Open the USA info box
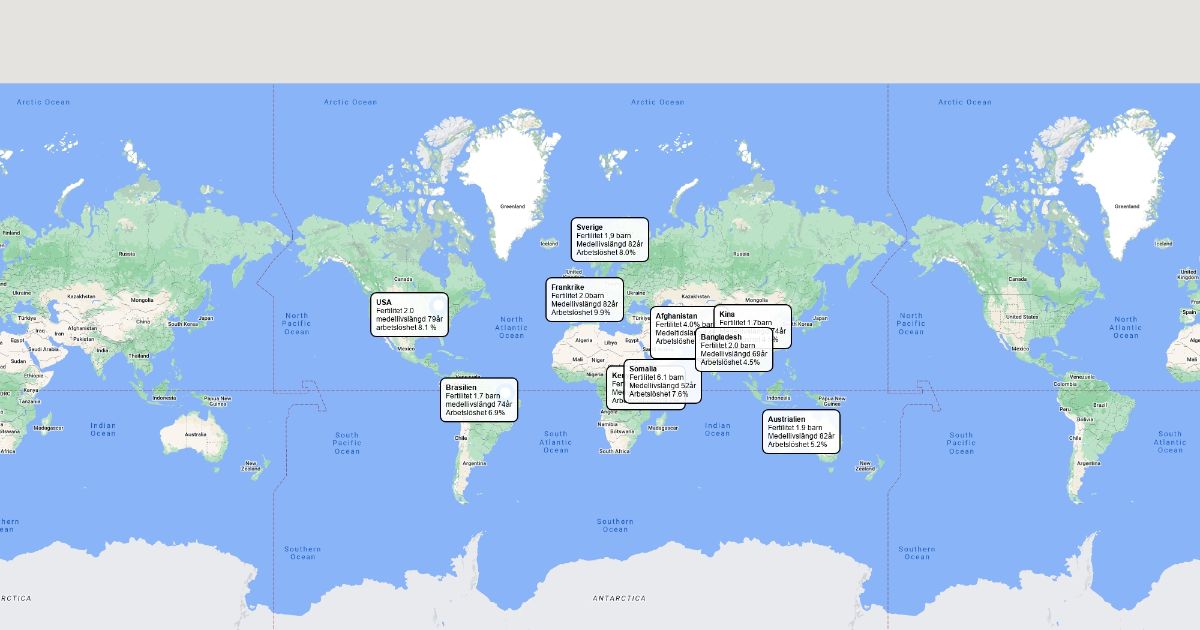Screen dimensions: 1200x630 [x=410, y=315]
